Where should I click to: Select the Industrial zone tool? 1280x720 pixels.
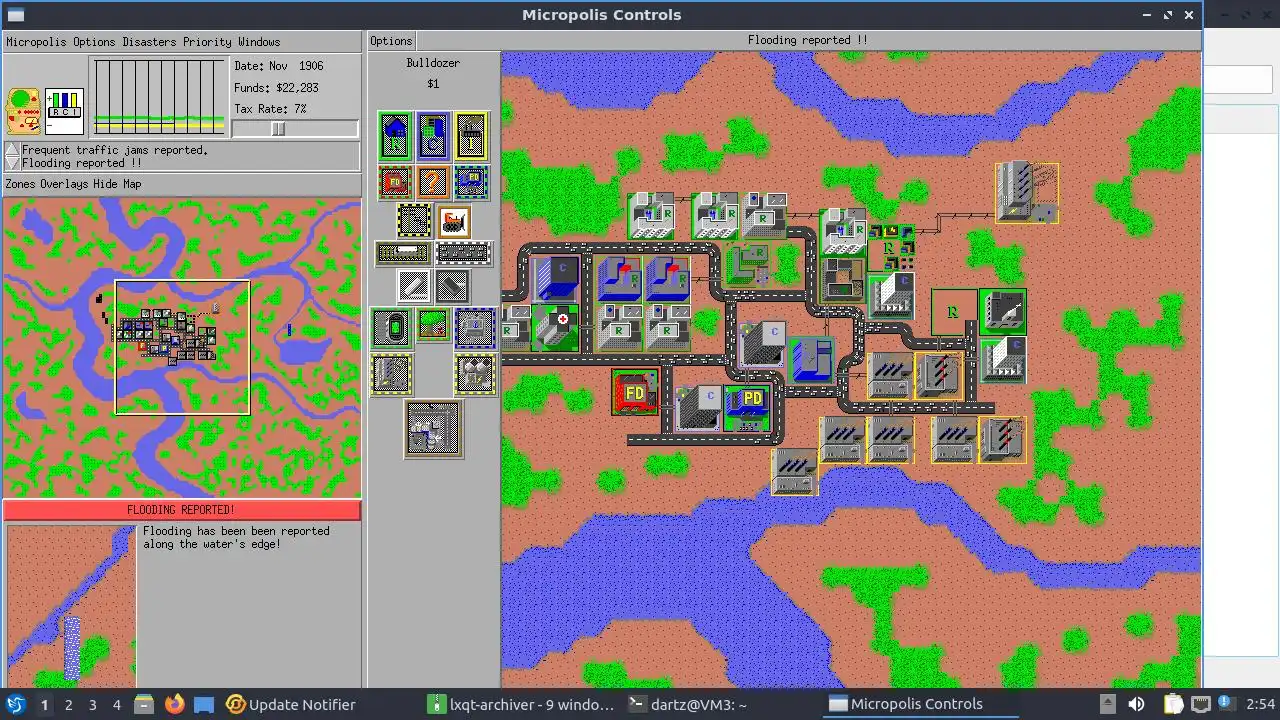(471, 136)
